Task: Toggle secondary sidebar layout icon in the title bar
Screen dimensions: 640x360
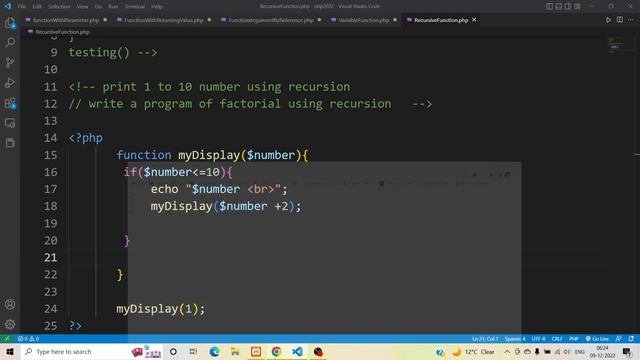Action: click(568, 6)
